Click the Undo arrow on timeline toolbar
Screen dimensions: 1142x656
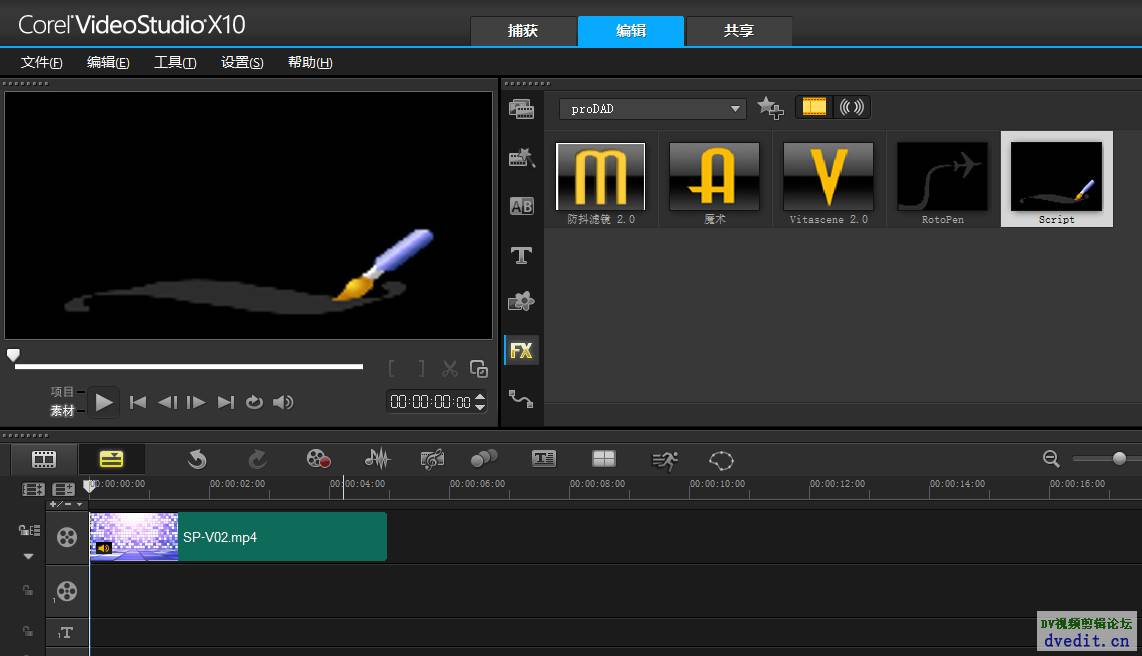coord(197,459)
